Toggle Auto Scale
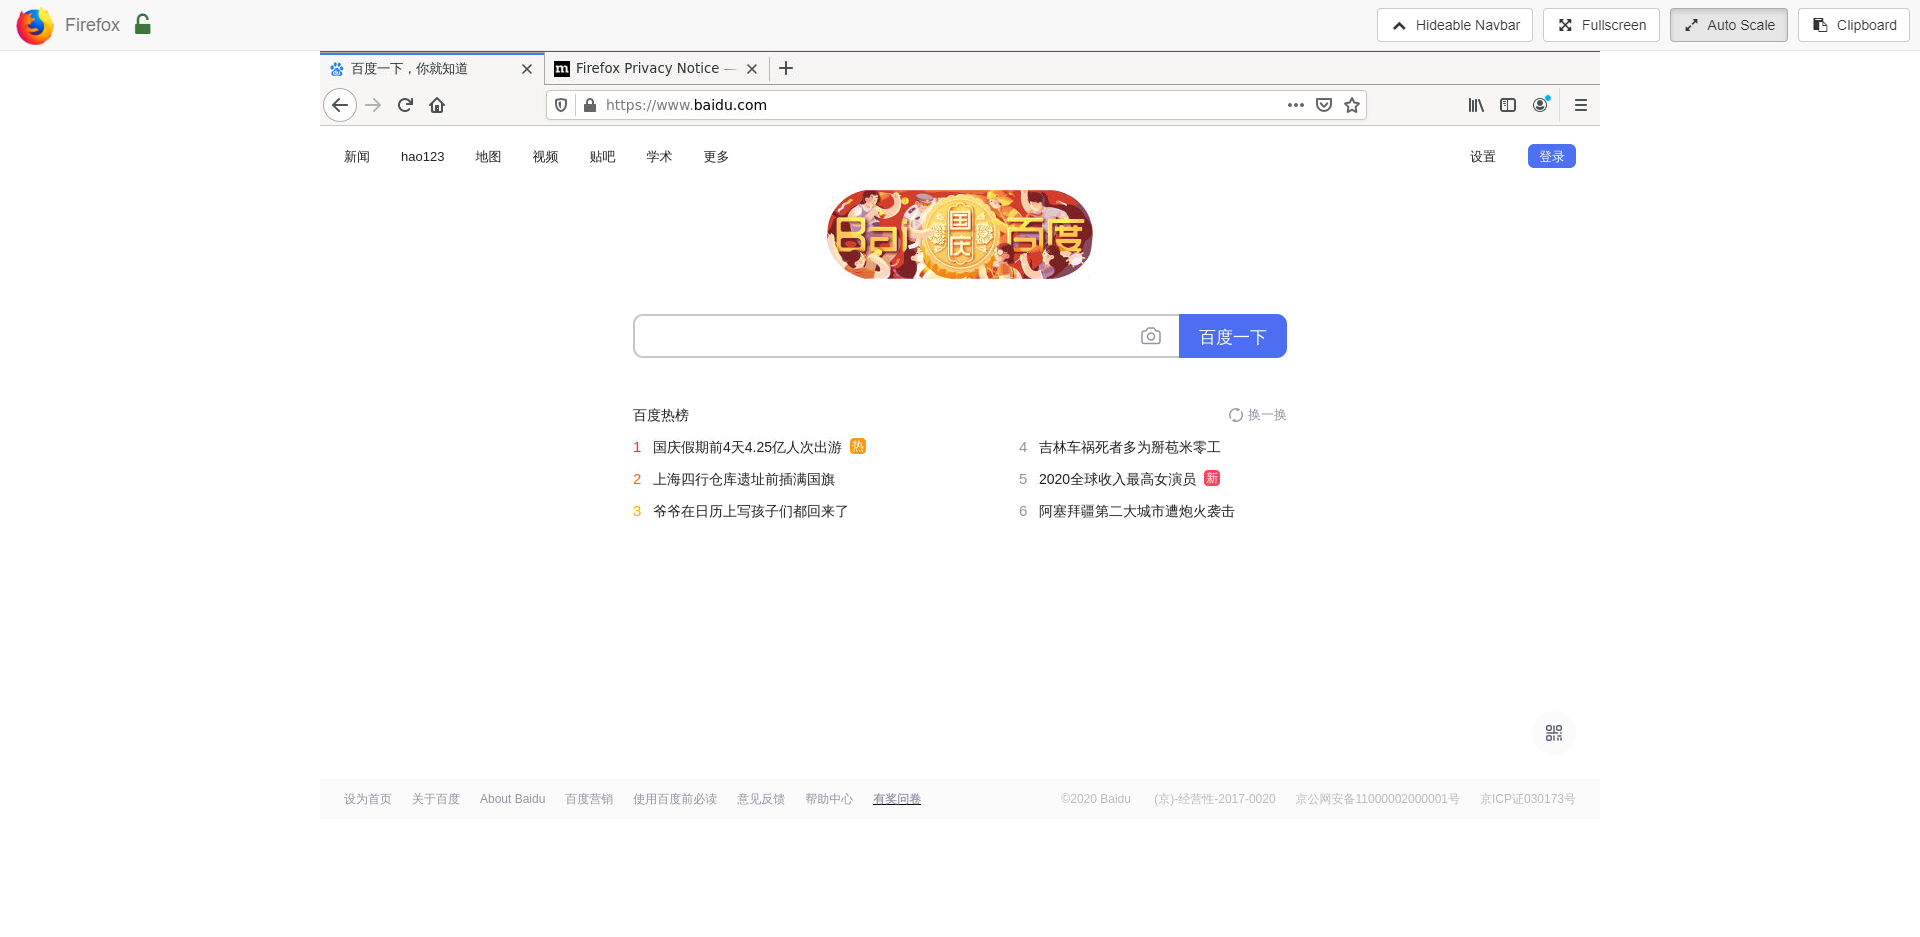The image size is (1920, 937). tap(1729, 25)
